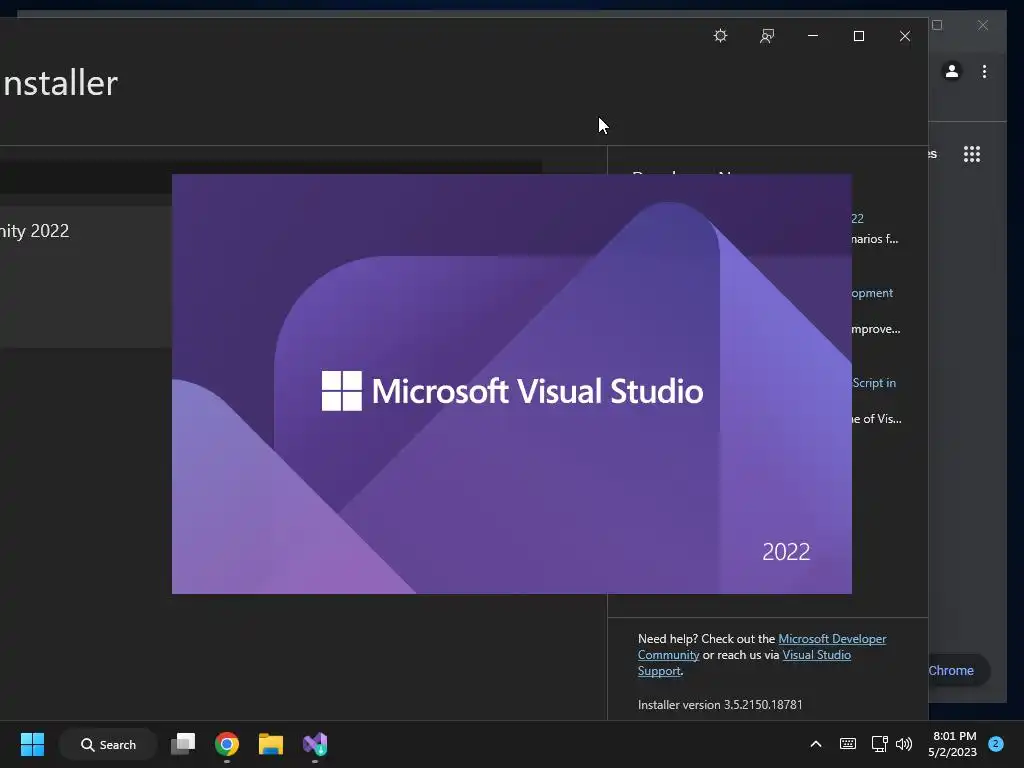Click the partial link ending in 'opment'

click(x=872, y=293)
